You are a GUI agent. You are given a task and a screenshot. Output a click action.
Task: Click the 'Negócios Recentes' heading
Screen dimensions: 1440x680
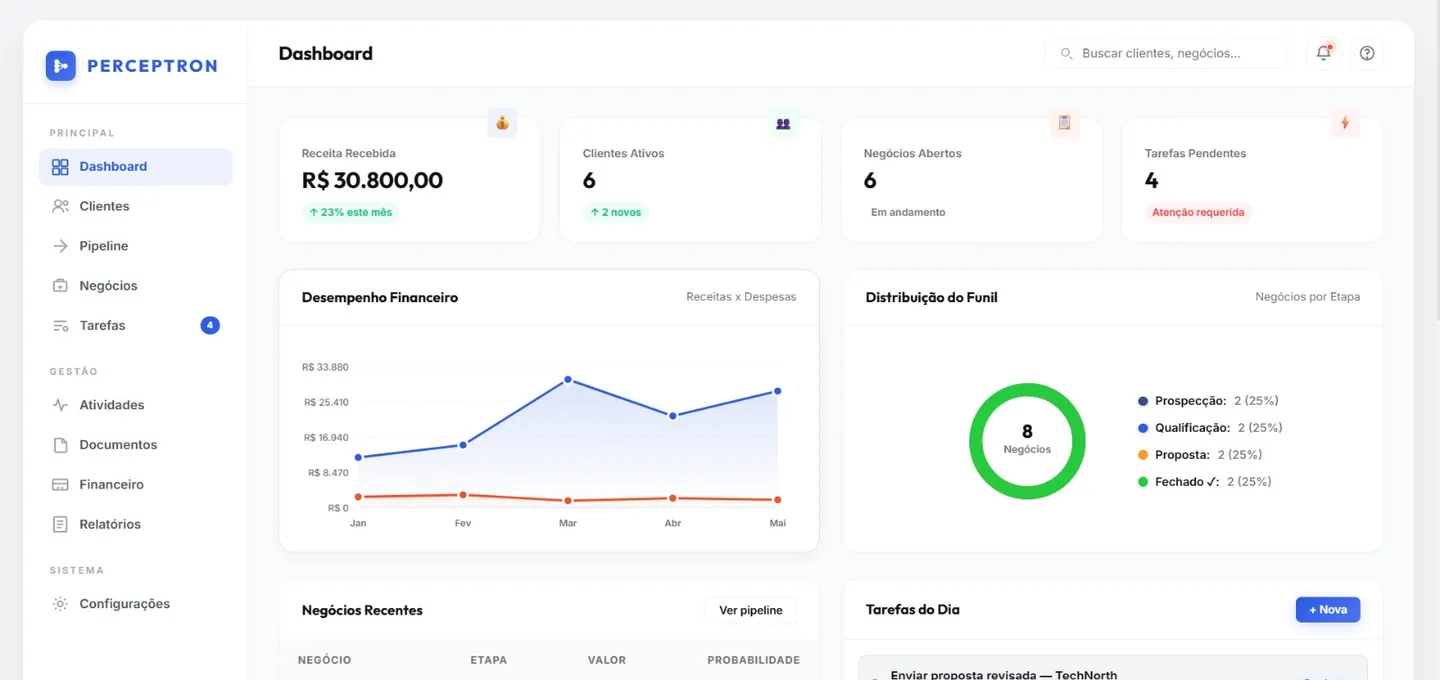click(x=362, y=610)
